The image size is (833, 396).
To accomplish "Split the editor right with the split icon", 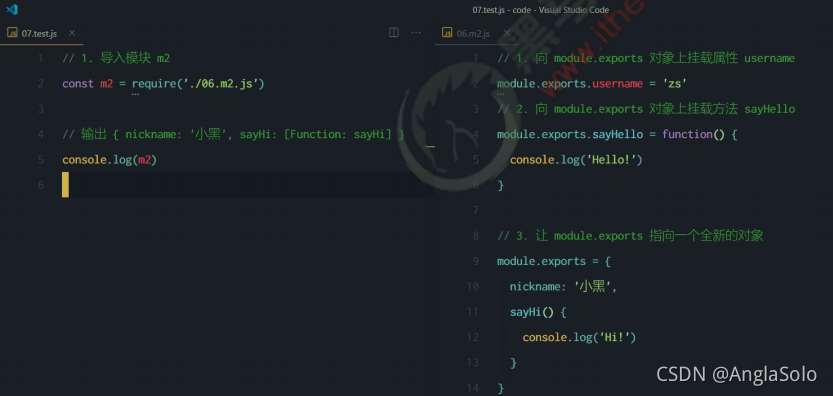I will point(394,33).
